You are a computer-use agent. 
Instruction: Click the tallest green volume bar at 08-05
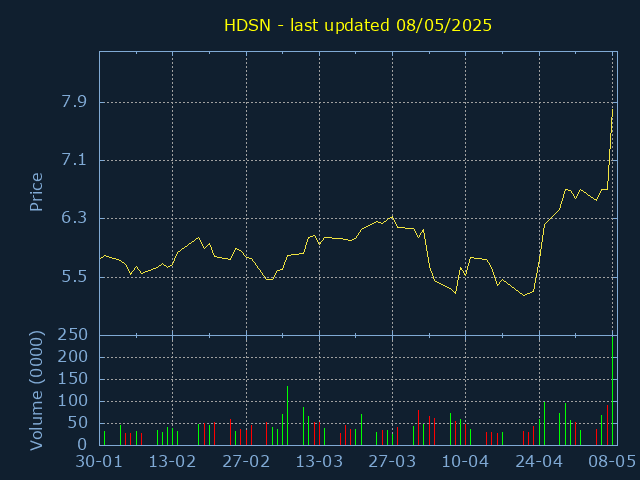click(x=612, y=391)
